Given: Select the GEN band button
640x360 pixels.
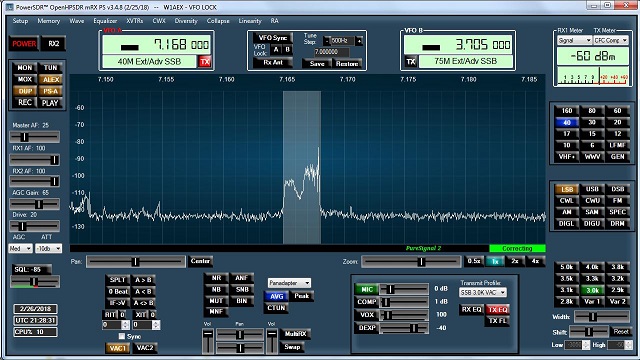Looking at the screenshot, I should (617, 156).
